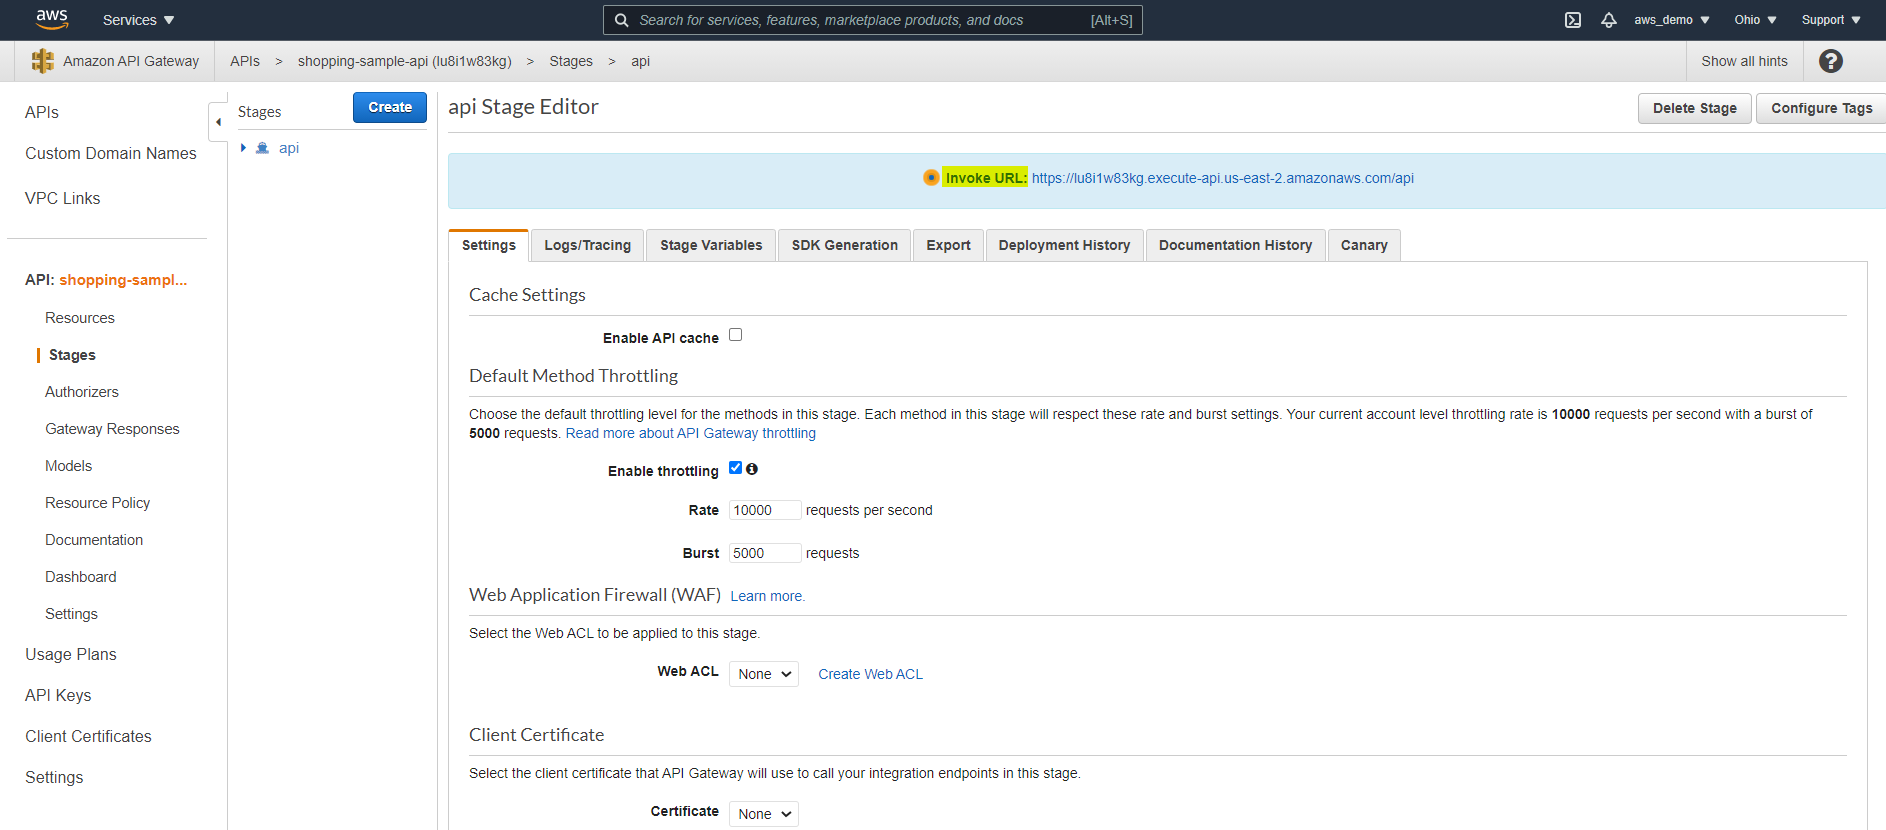Open VPC Links in sidebar

[x=62, y=198]
